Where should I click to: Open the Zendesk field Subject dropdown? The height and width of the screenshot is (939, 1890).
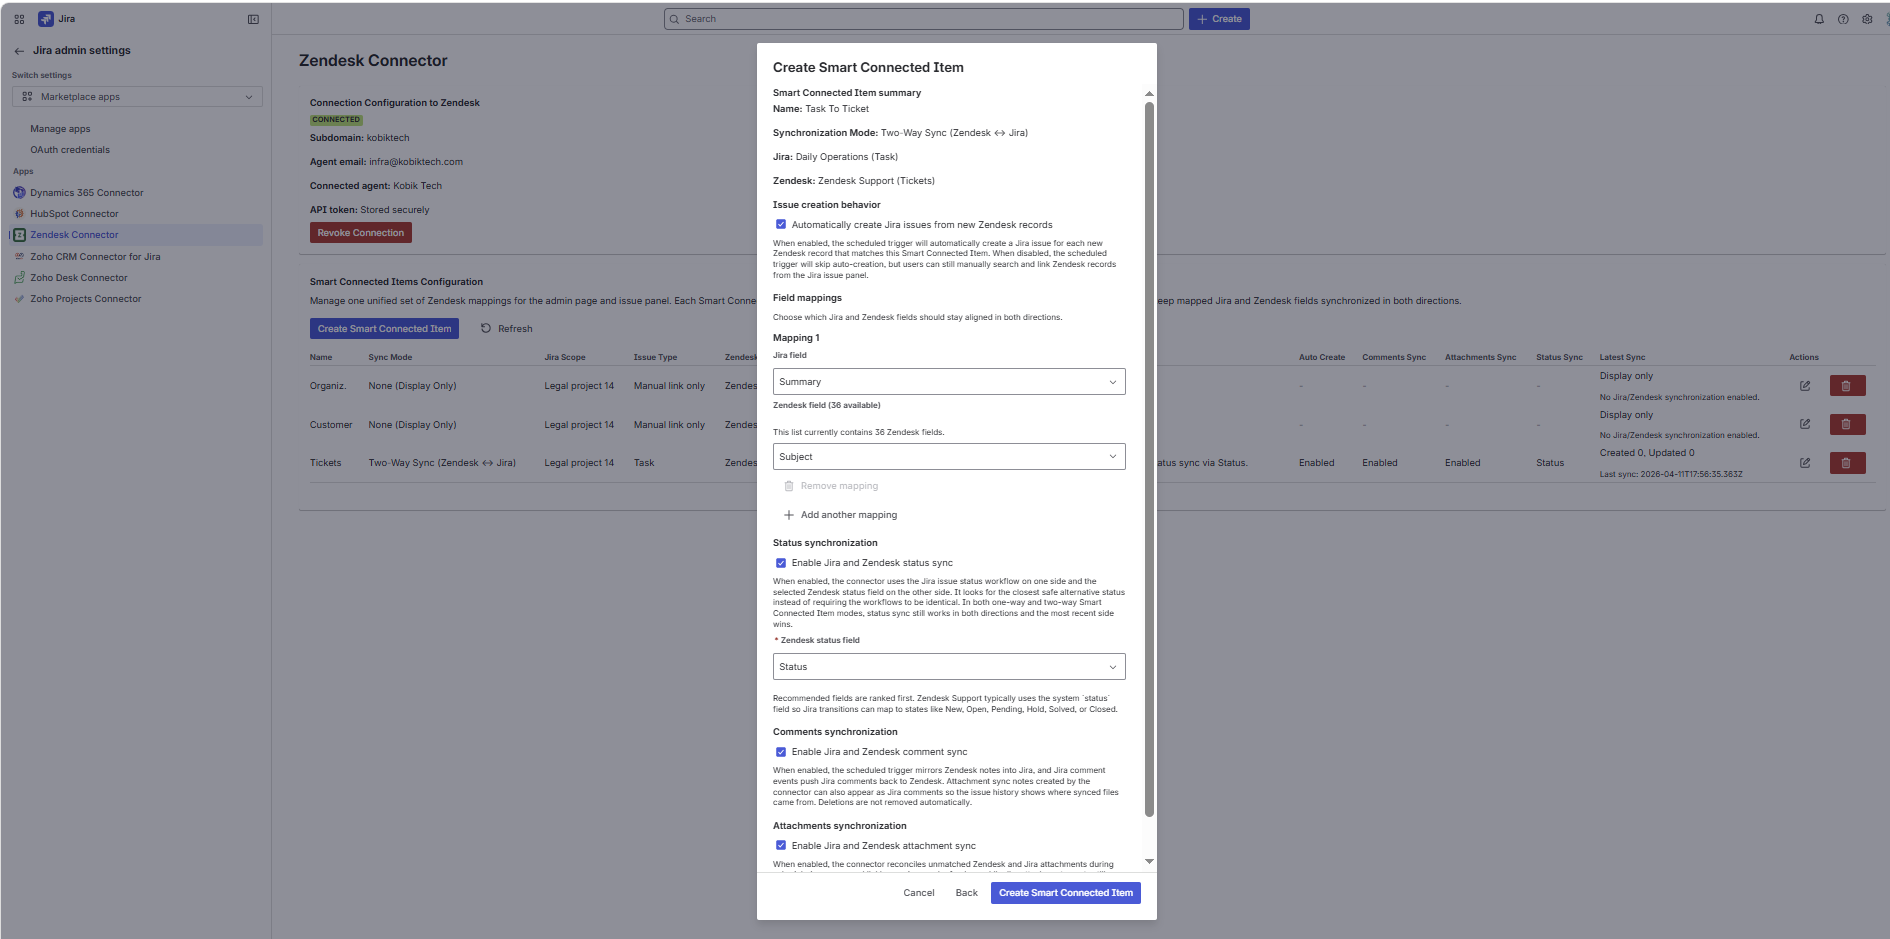tap(947, 456)
